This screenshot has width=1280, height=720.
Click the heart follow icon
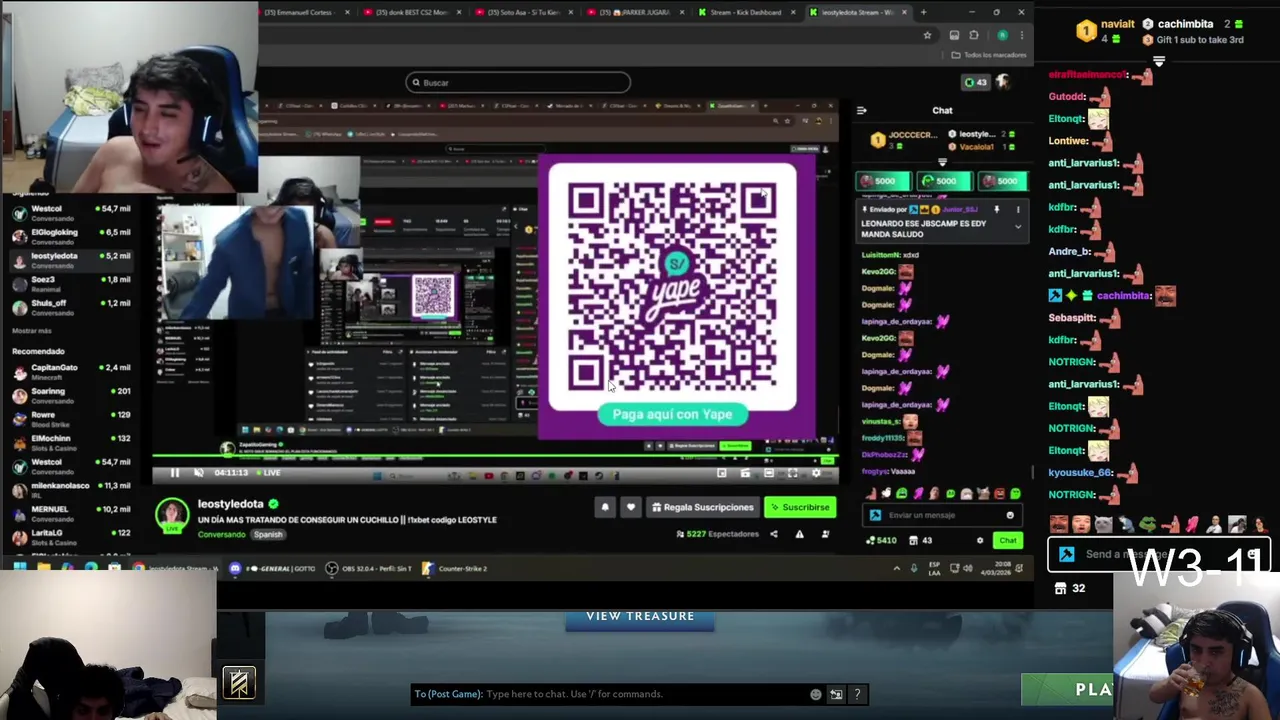pos(630,507)
